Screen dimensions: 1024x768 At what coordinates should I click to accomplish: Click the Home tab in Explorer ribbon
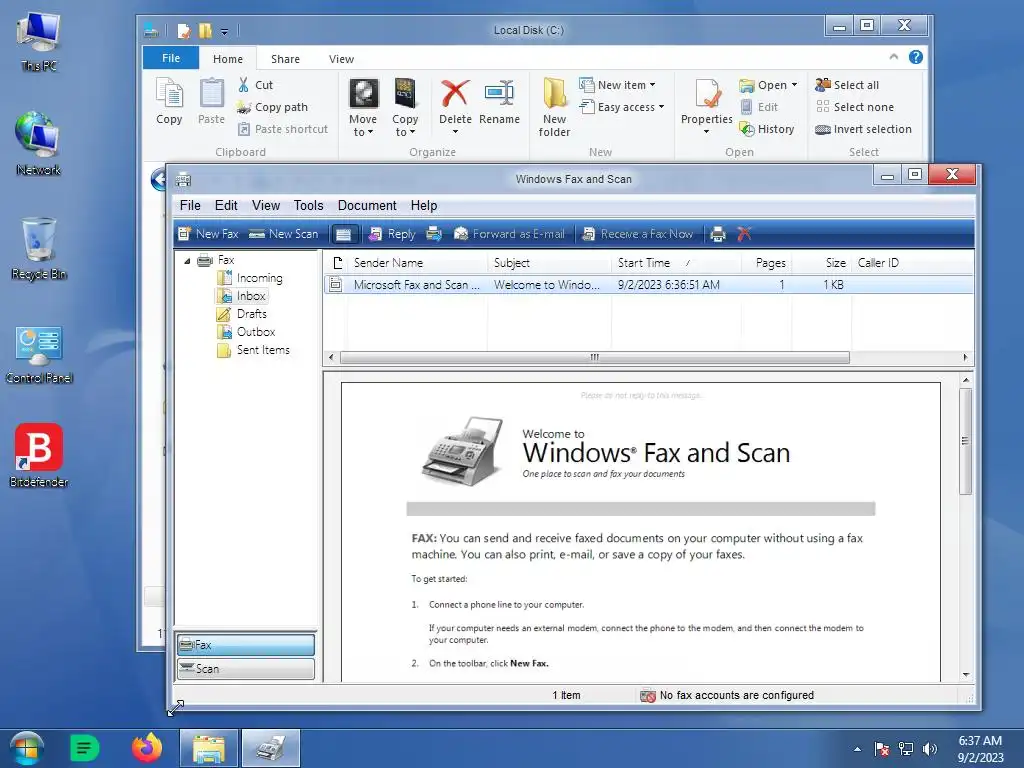pyautogui.click(x=228, y=59)
